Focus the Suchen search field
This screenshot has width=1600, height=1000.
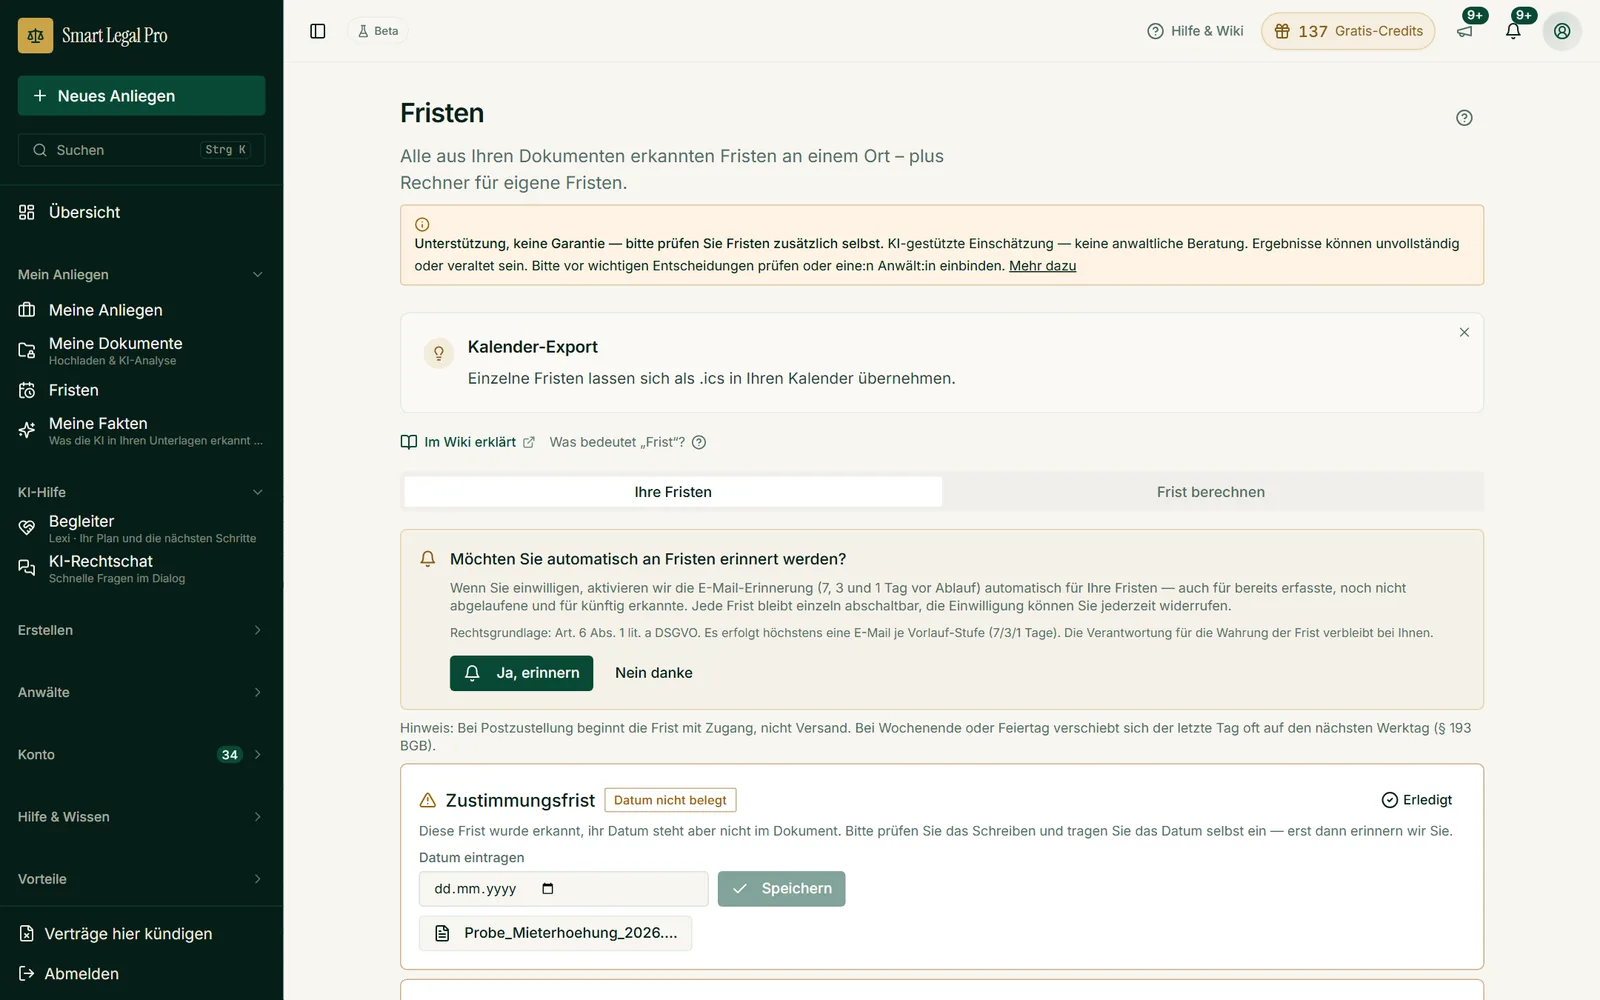(141, 150)
